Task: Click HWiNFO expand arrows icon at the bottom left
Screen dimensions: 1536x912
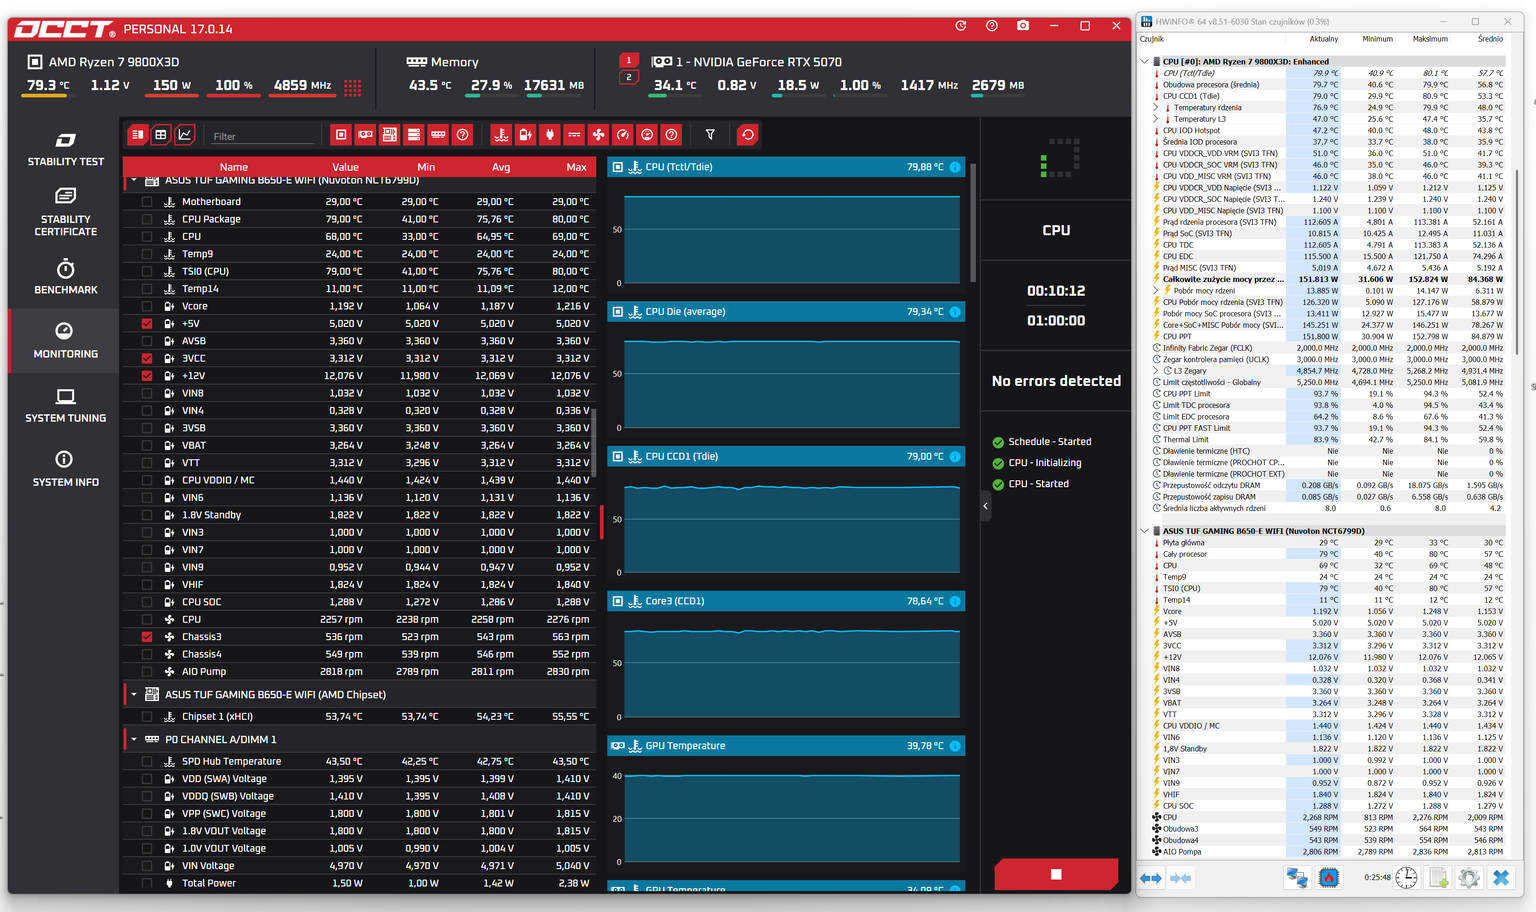Action: pos(1151,878)
